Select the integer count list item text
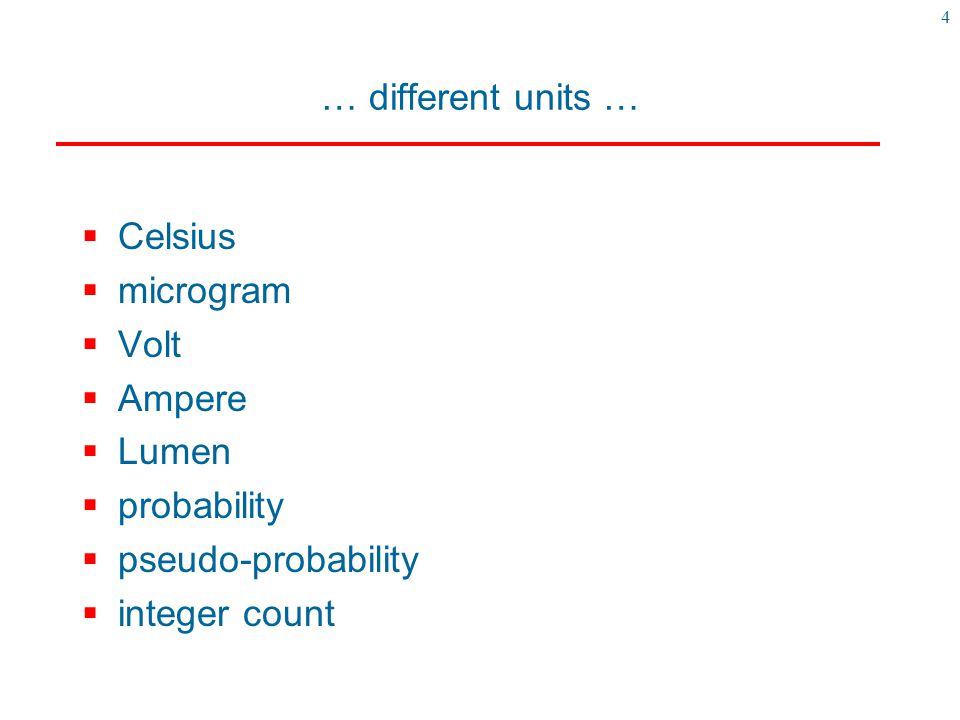 point(226,615)
